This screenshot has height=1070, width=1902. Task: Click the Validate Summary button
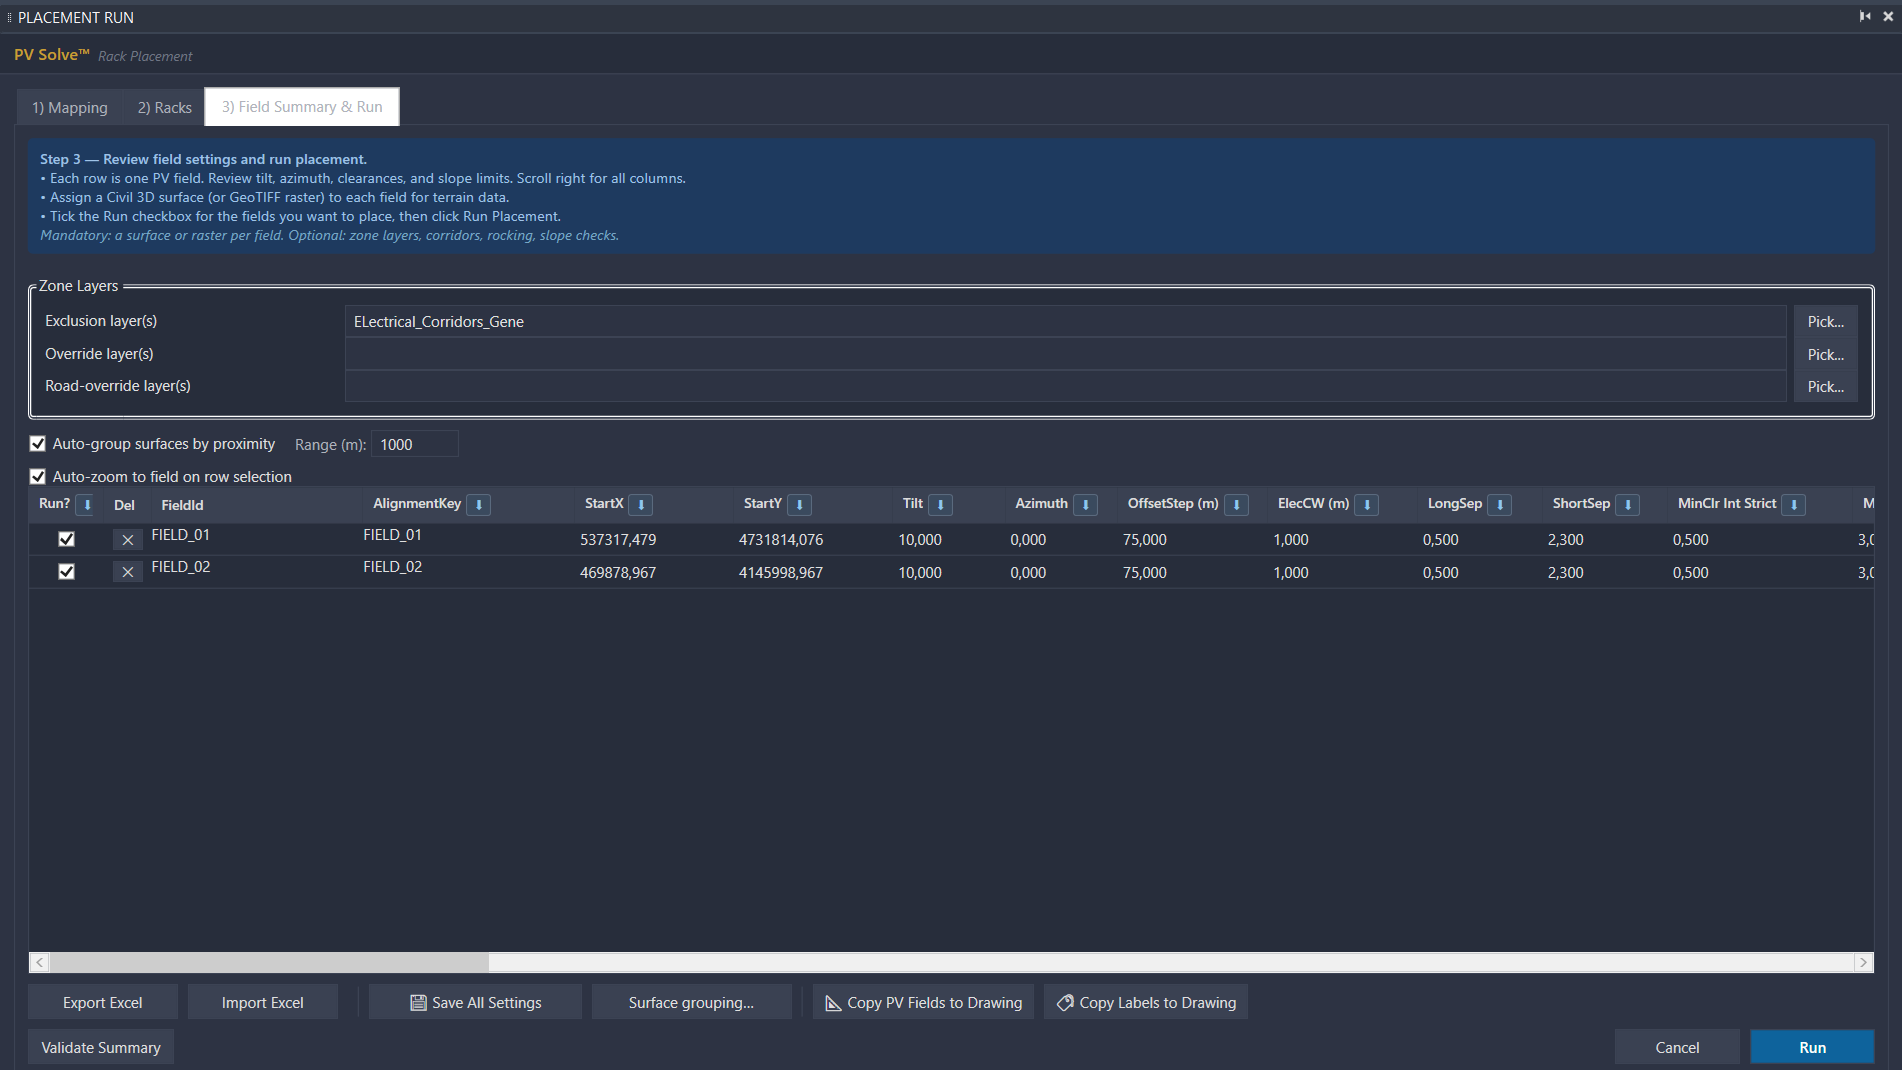point(101,1047)
